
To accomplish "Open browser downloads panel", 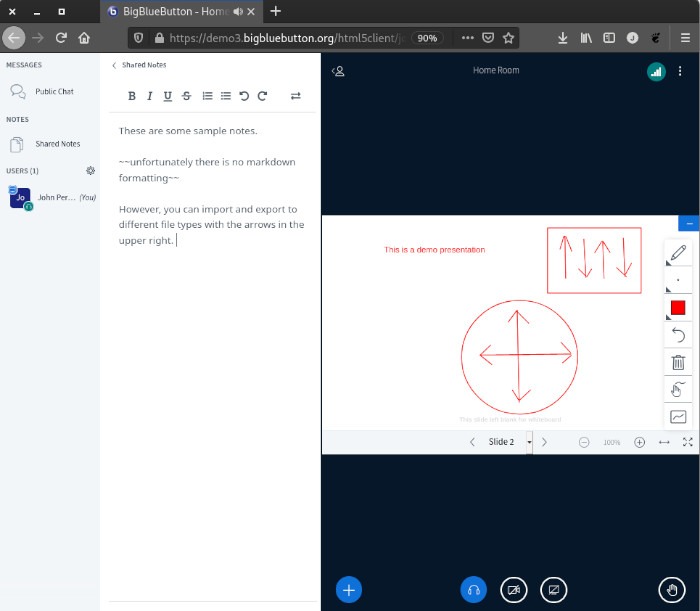I will coord(562,38).
